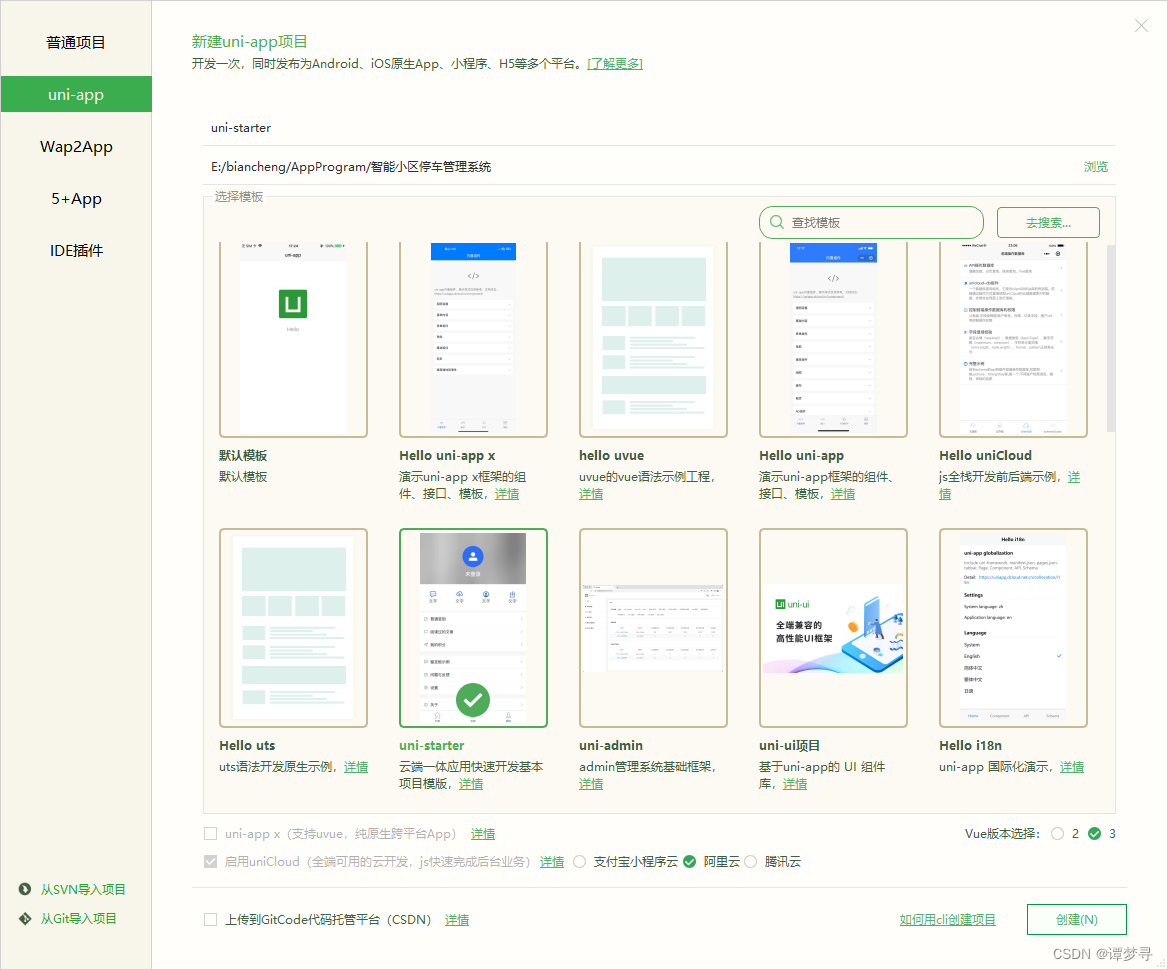Select the Hello uni-app template thumbnail
The image size is (1168, 970).
pyautogui.click(x=833, y=339)
